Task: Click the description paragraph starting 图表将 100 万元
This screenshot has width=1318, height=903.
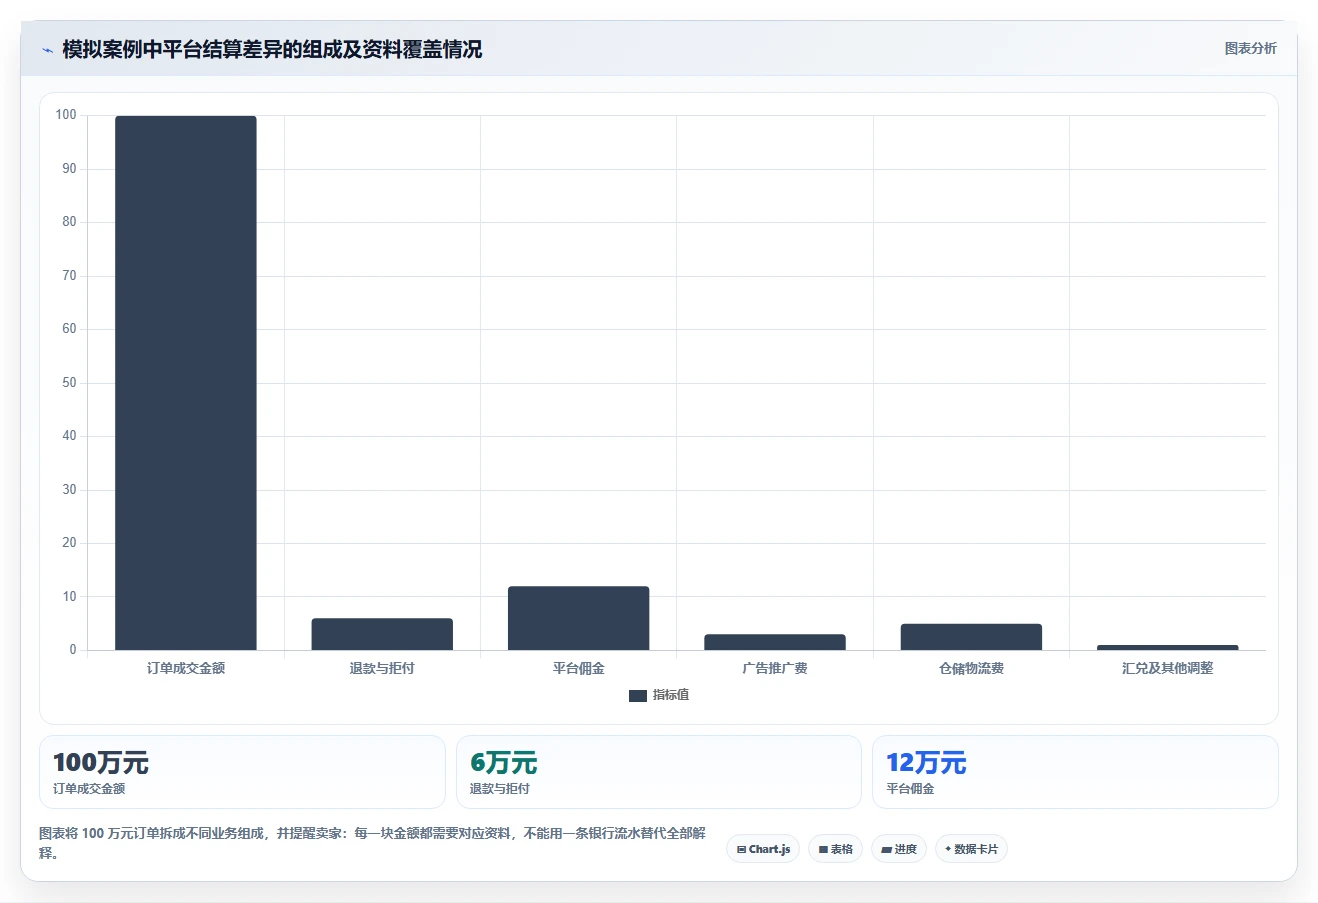Action: [372, 843]
